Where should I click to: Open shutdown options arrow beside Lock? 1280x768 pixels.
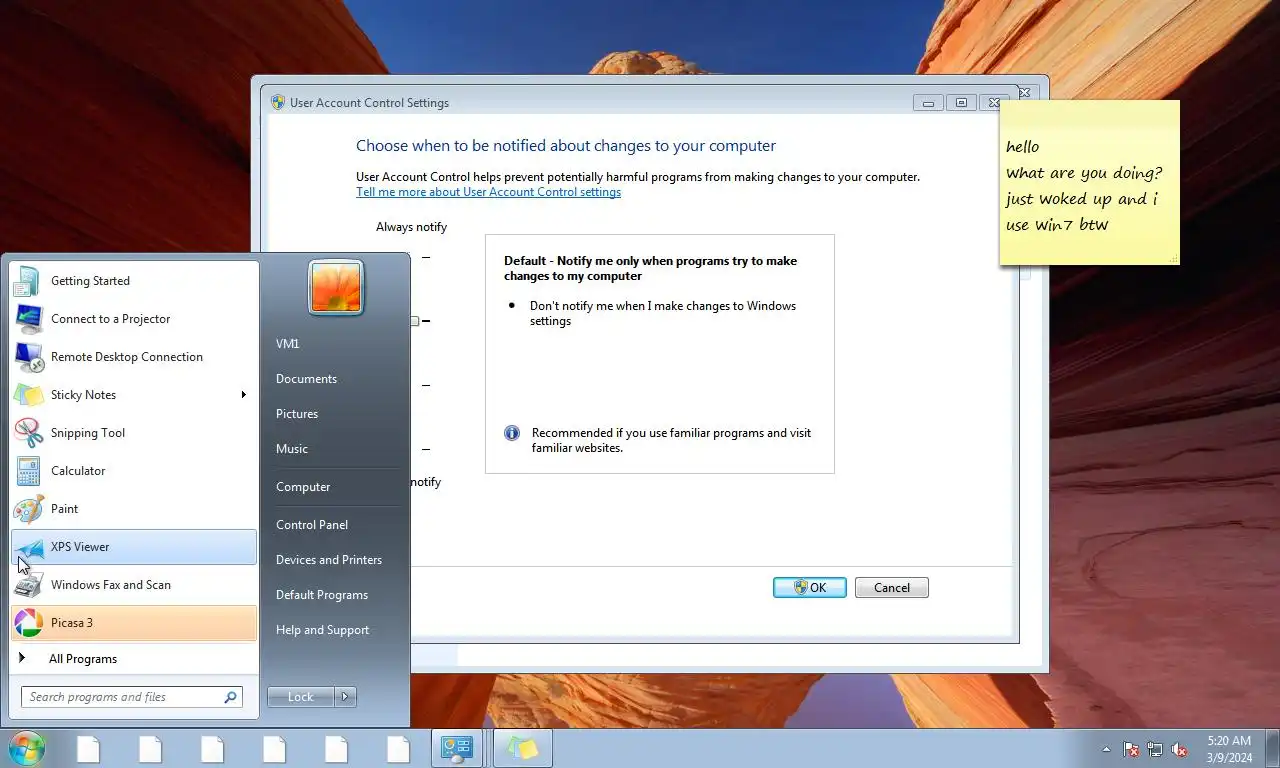tap(346, 697)
